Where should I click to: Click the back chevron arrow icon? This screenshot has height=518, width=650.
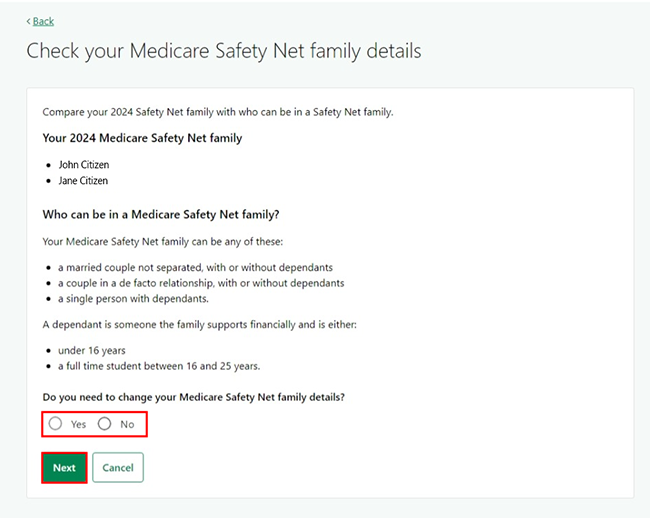pos(29,21)
